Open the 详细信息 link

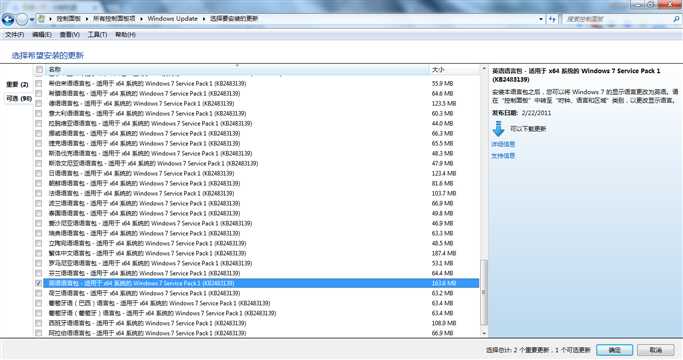click(x=503, y=144)
